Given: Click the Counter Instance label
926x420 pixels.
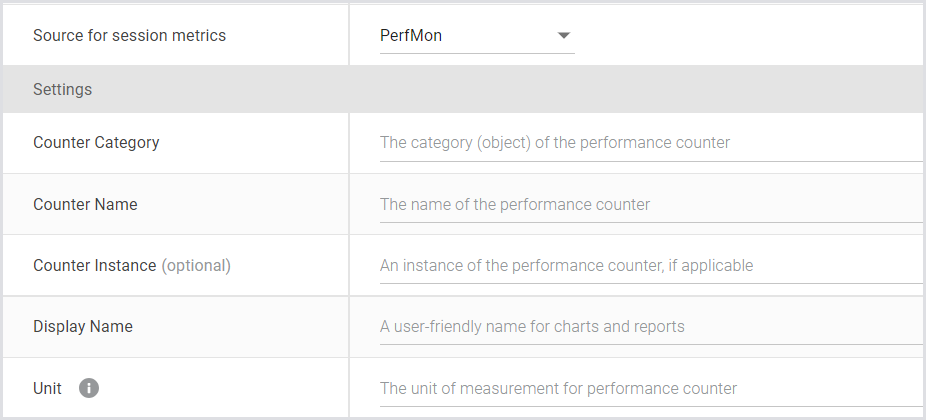Looking at the screenshot, I should click(94, 266).
